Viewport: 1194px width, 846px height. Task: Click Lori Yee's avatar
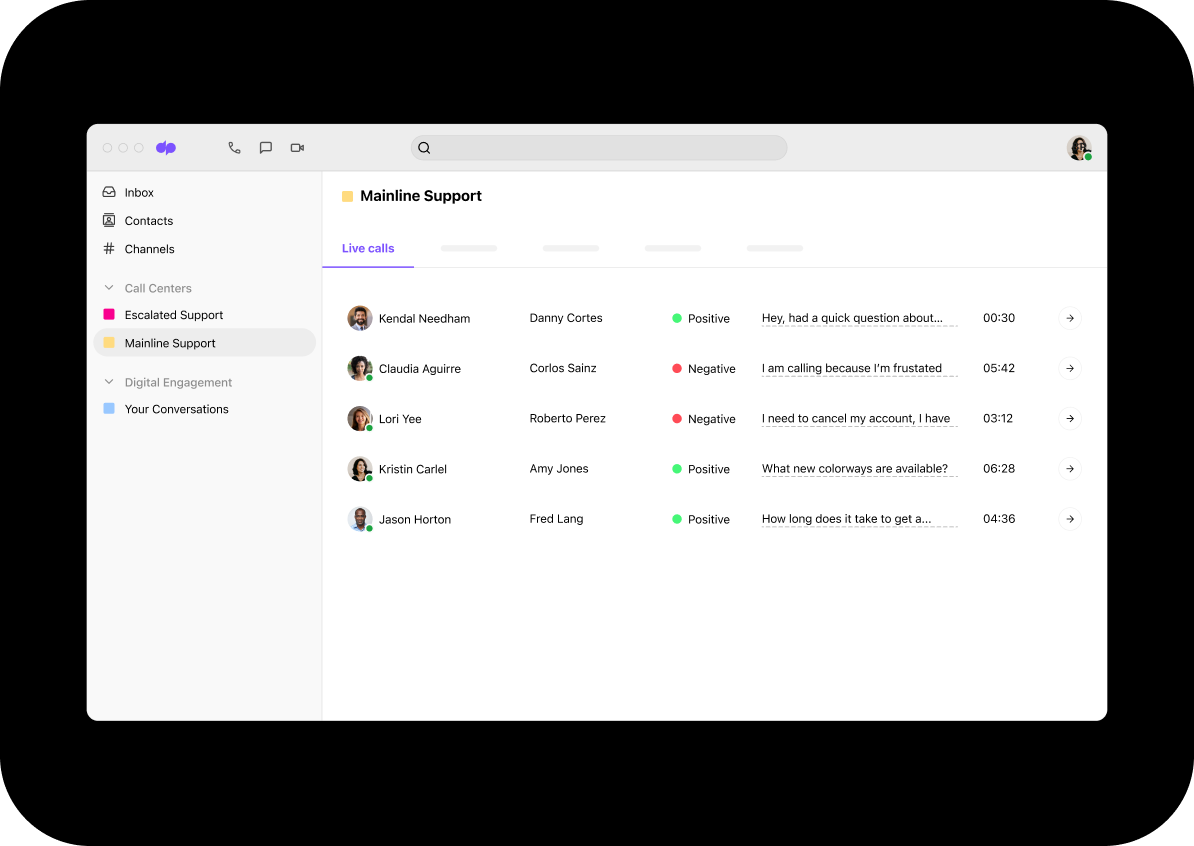pos(359,419)
